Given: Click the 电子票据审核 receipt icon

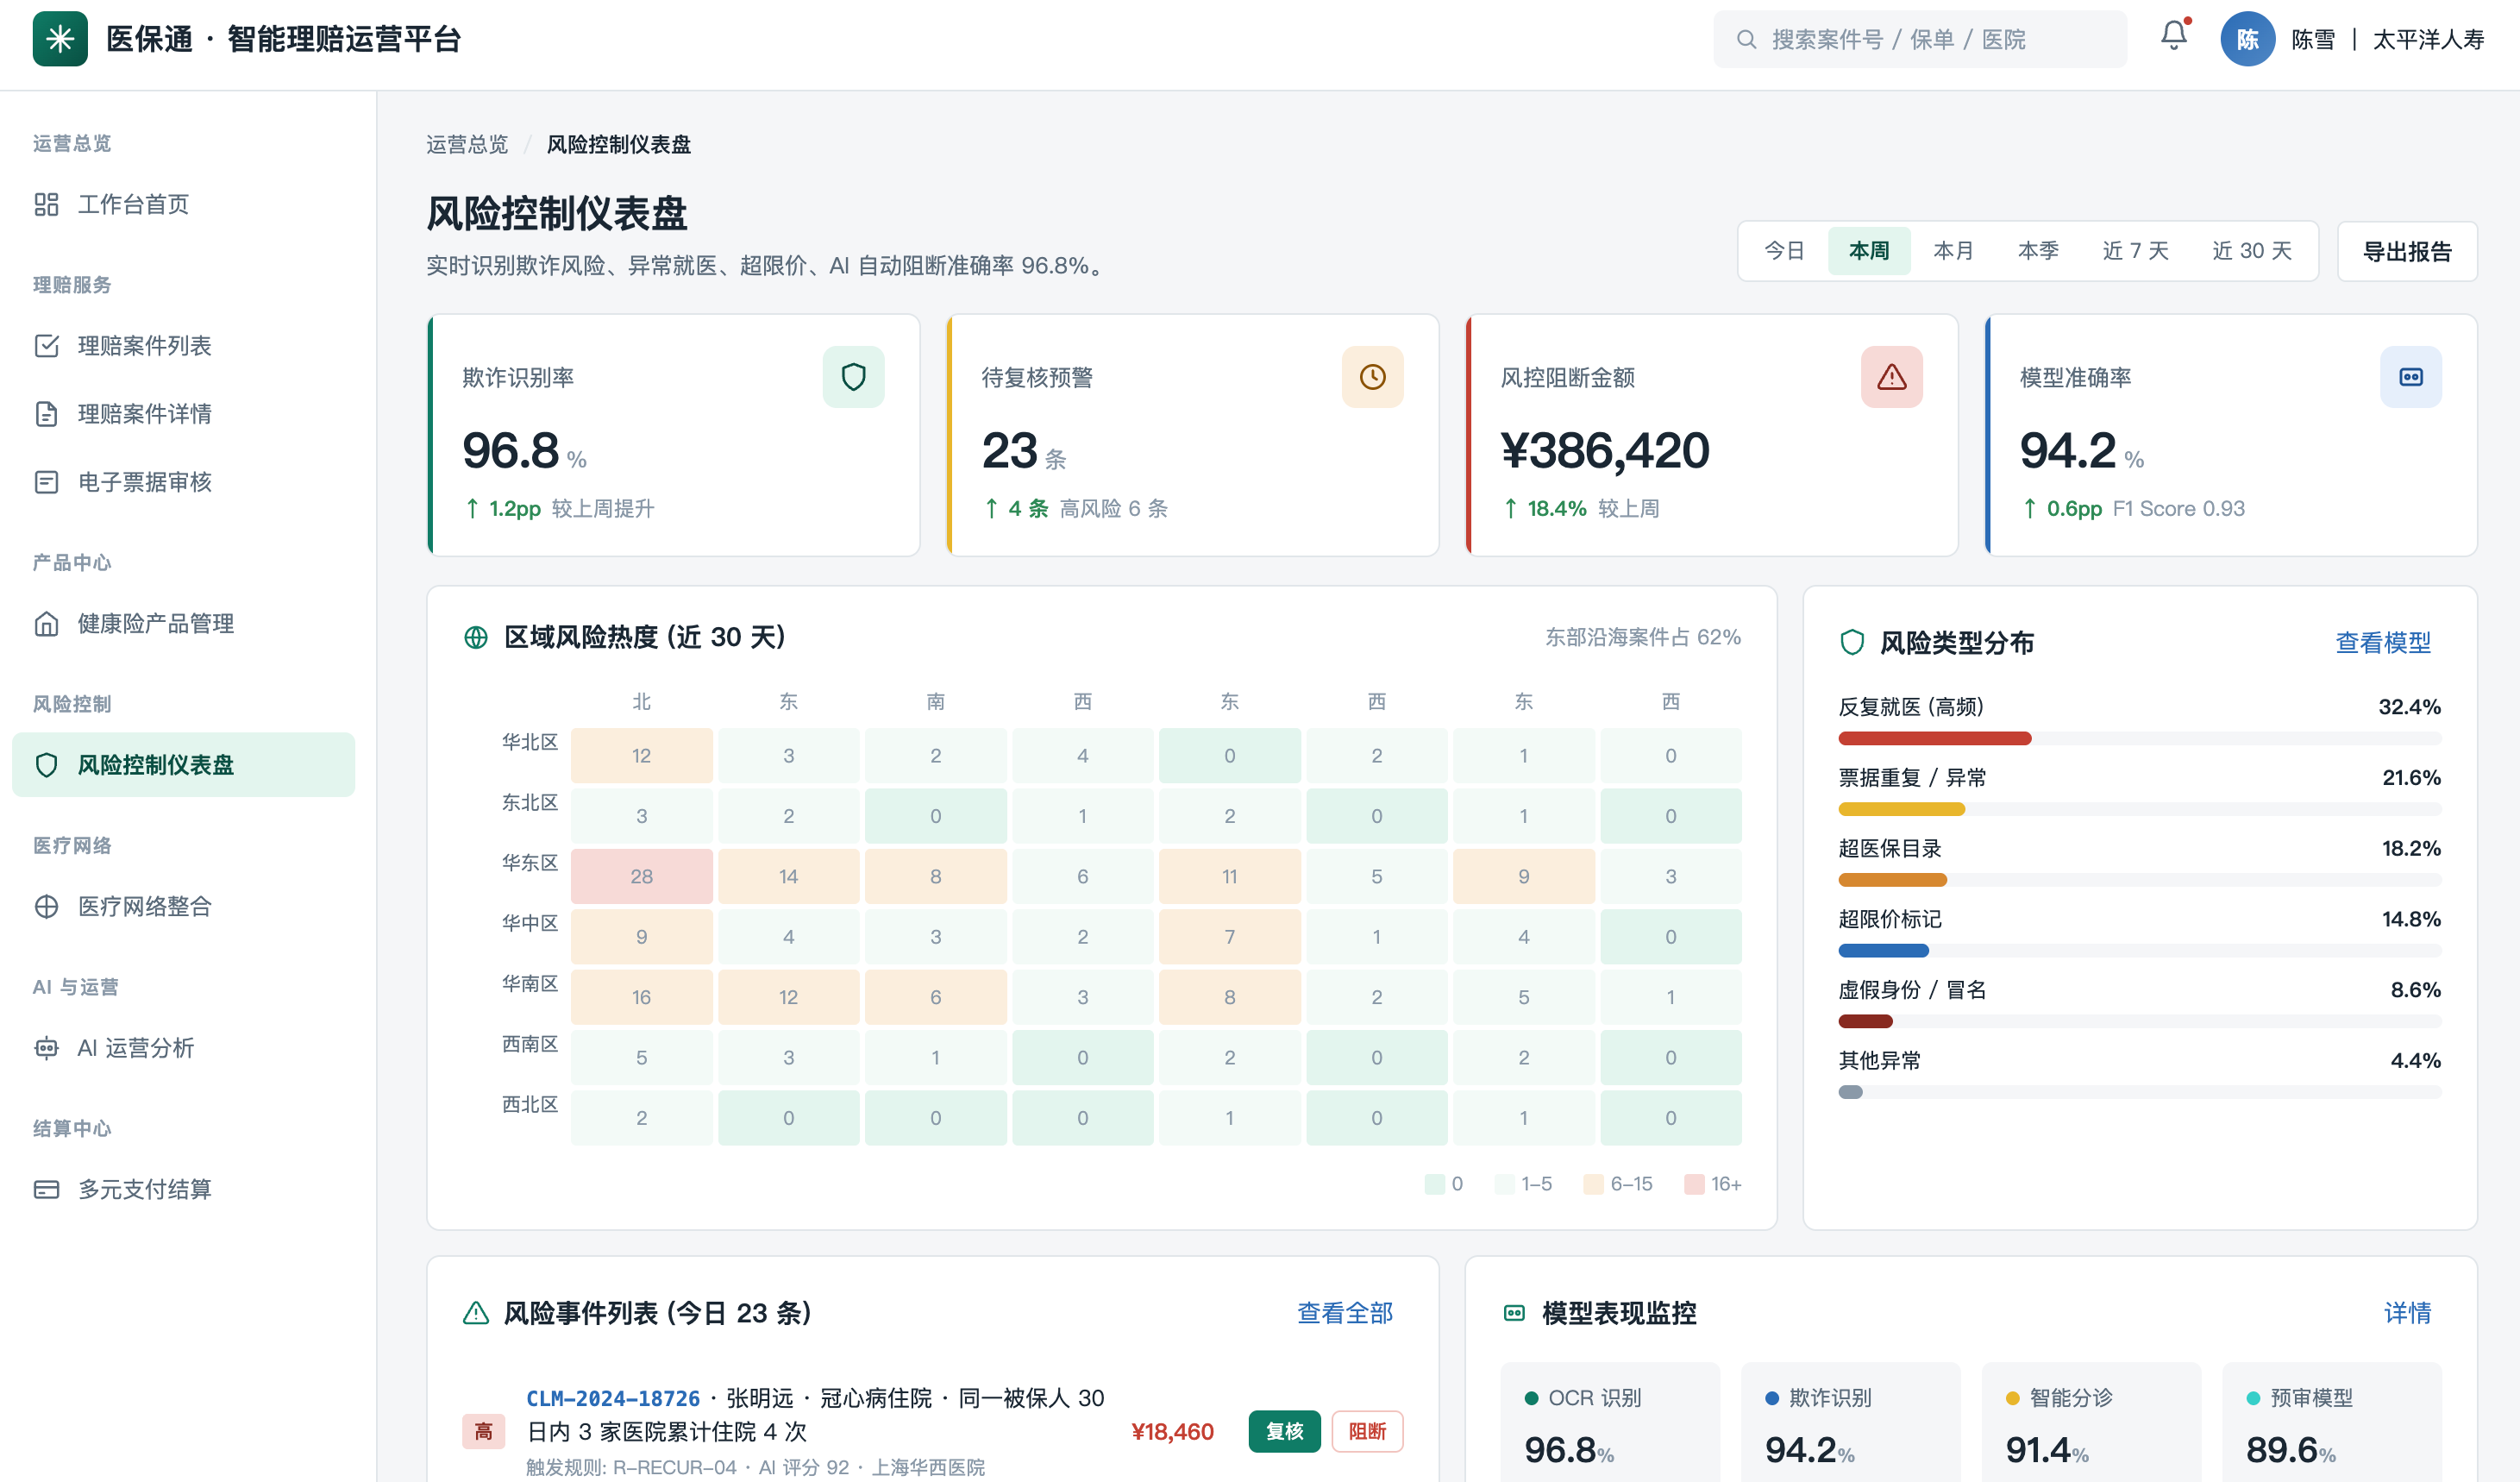Looking at the screenshot, I should (46, 482).
